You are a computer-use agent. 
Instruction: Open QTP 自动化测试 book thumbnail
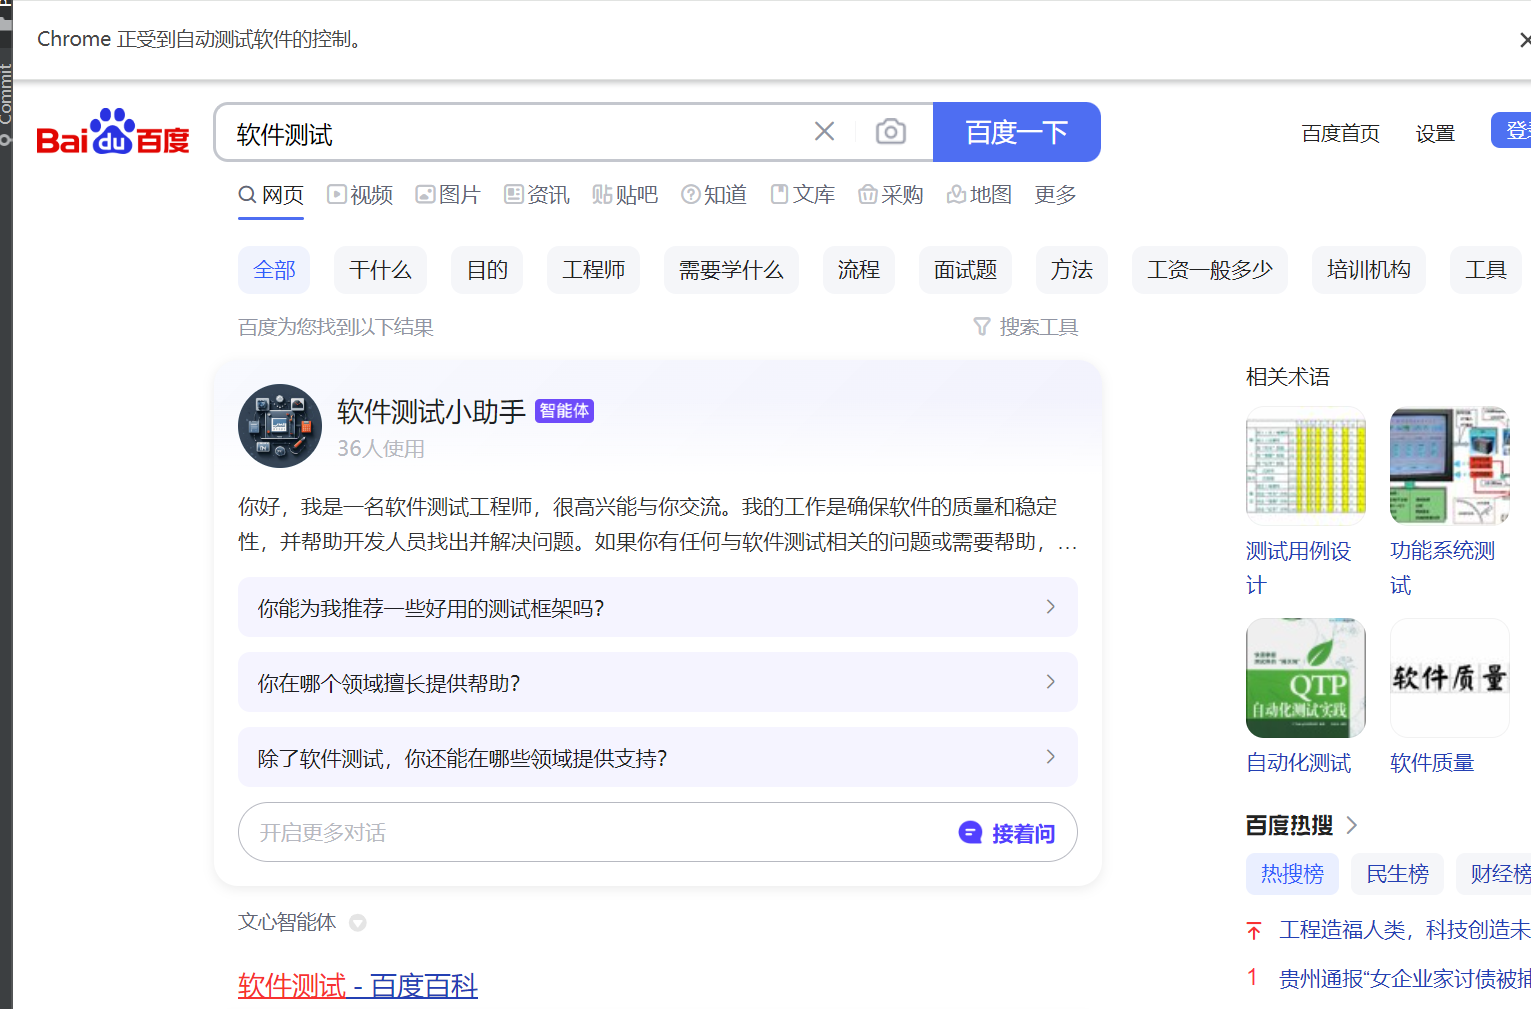click(x=1306, y=678)
